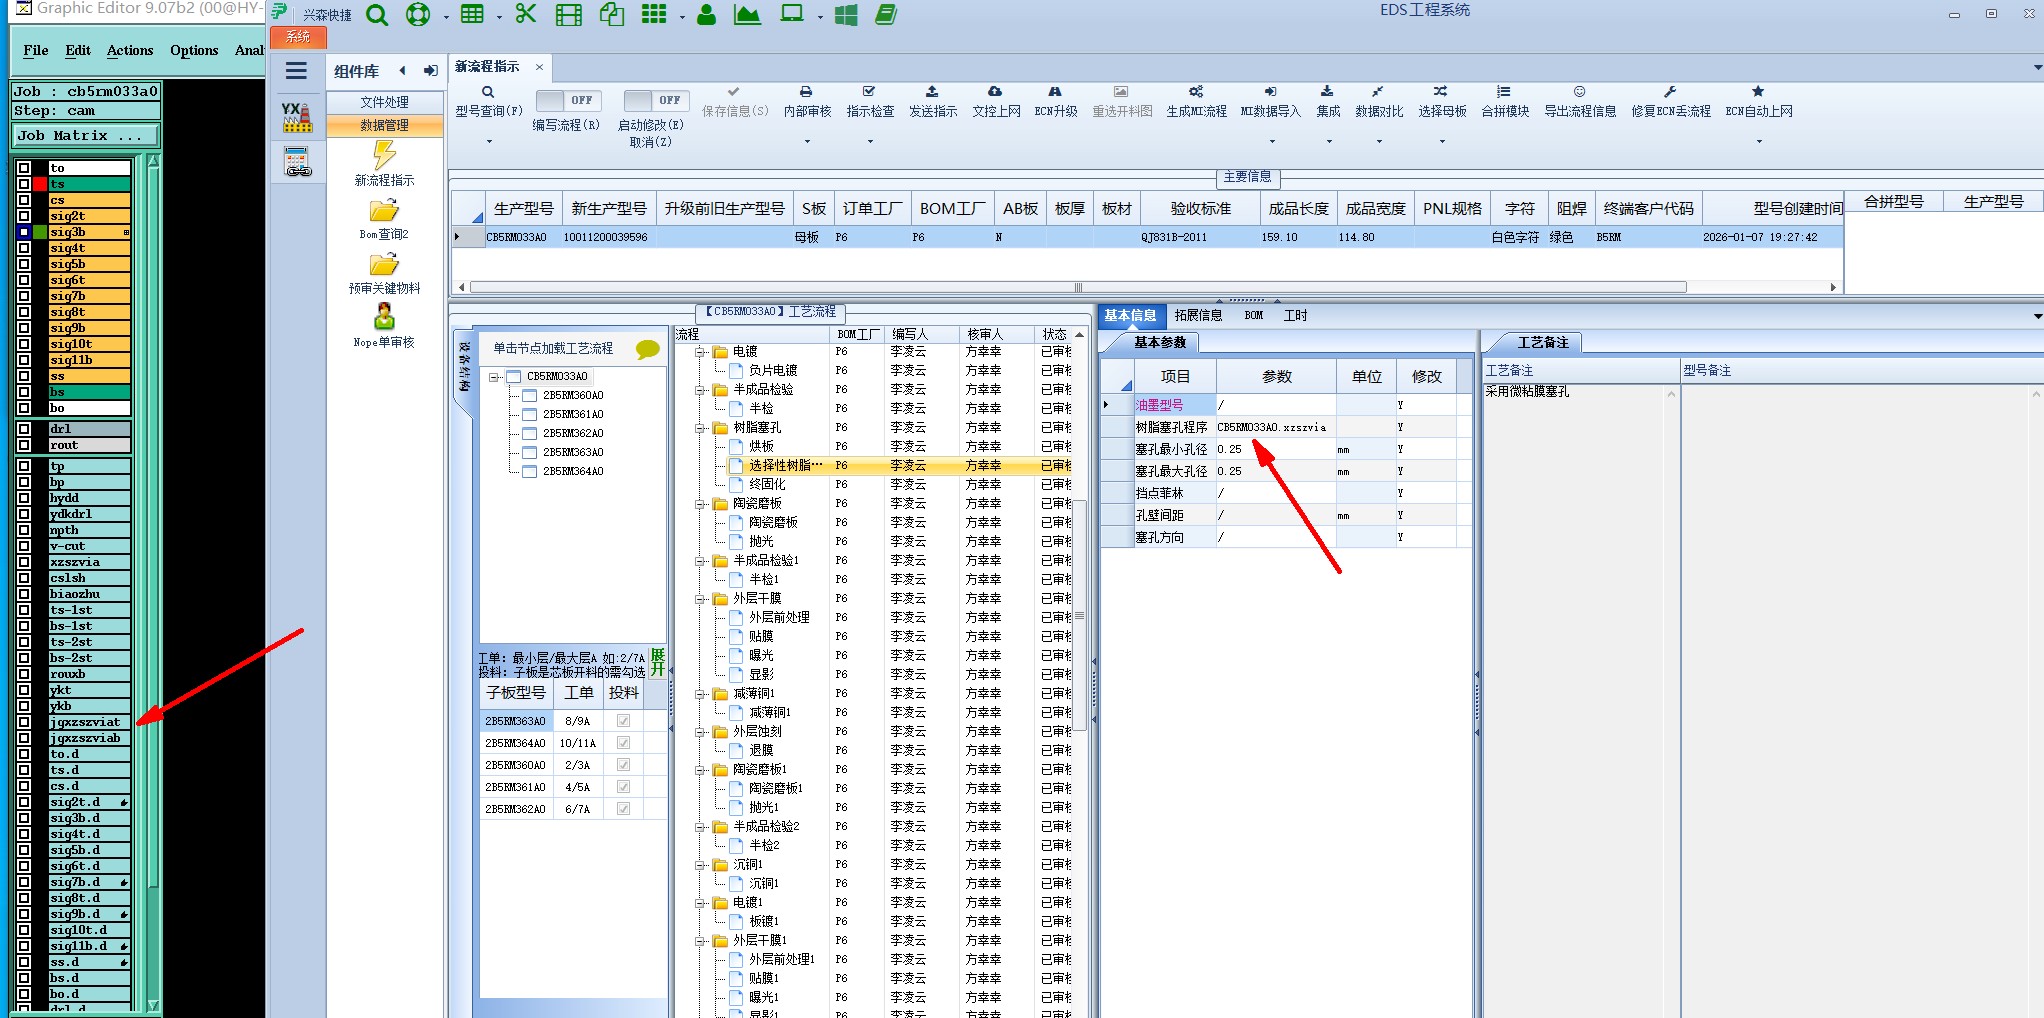Check the box beside layer 'drl' in Graphic Editor

[24, 429]
